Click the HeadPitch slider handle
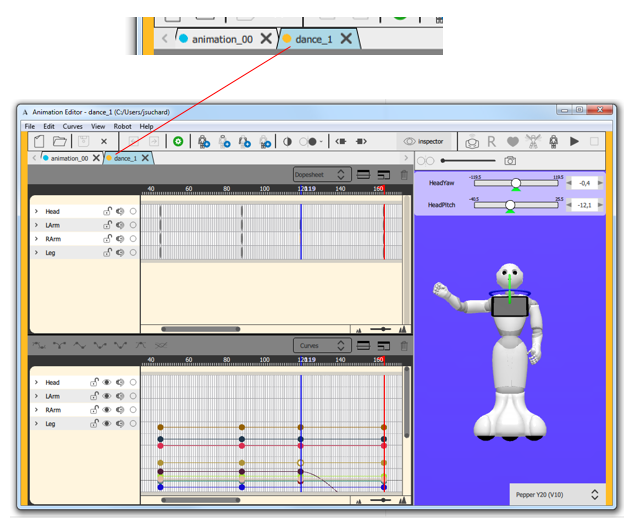This screenshot has height=525, width=627. pyautogui.click(x=510, y=205)
